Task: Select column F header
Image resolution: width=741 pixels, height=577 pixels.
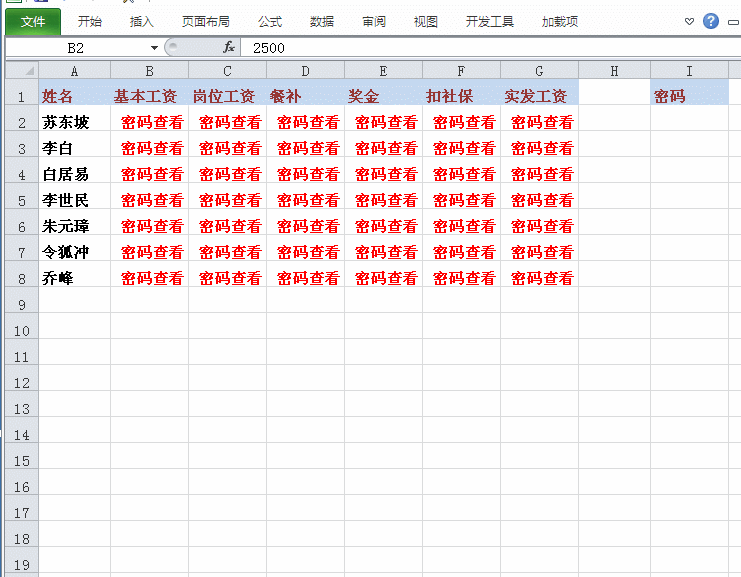Action: point(461,71)
